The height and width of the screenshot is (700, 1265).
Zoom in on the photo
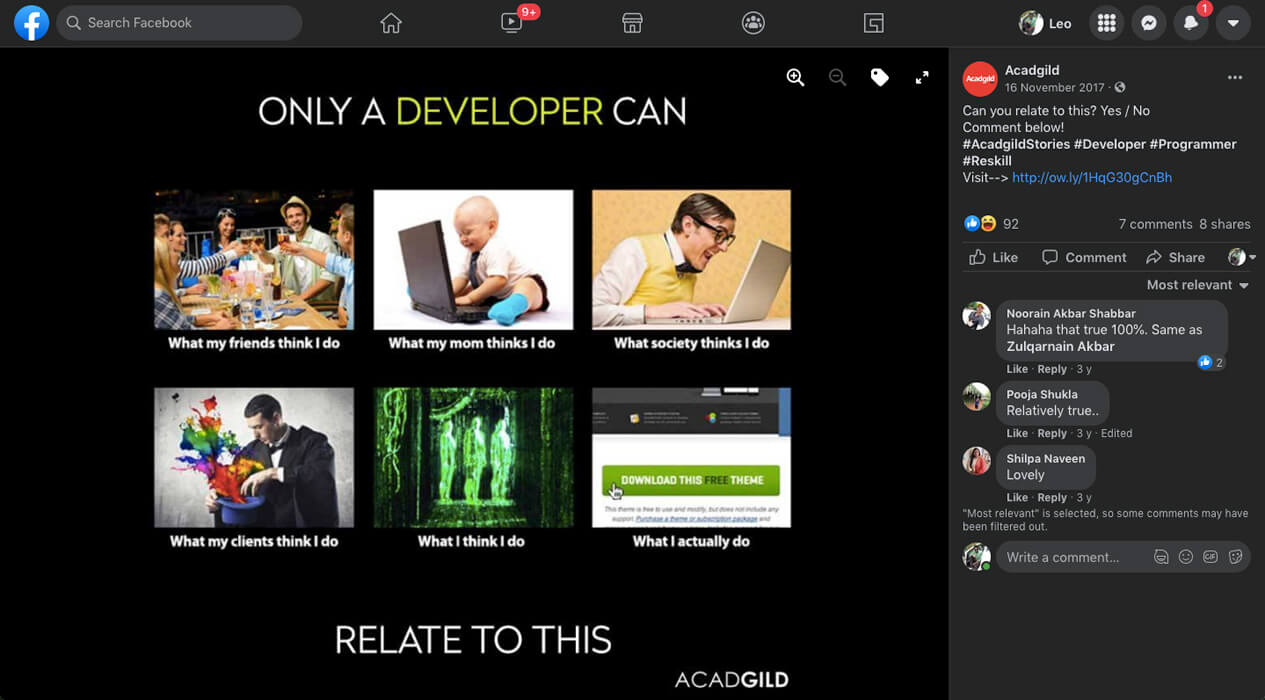click(795, 78)
